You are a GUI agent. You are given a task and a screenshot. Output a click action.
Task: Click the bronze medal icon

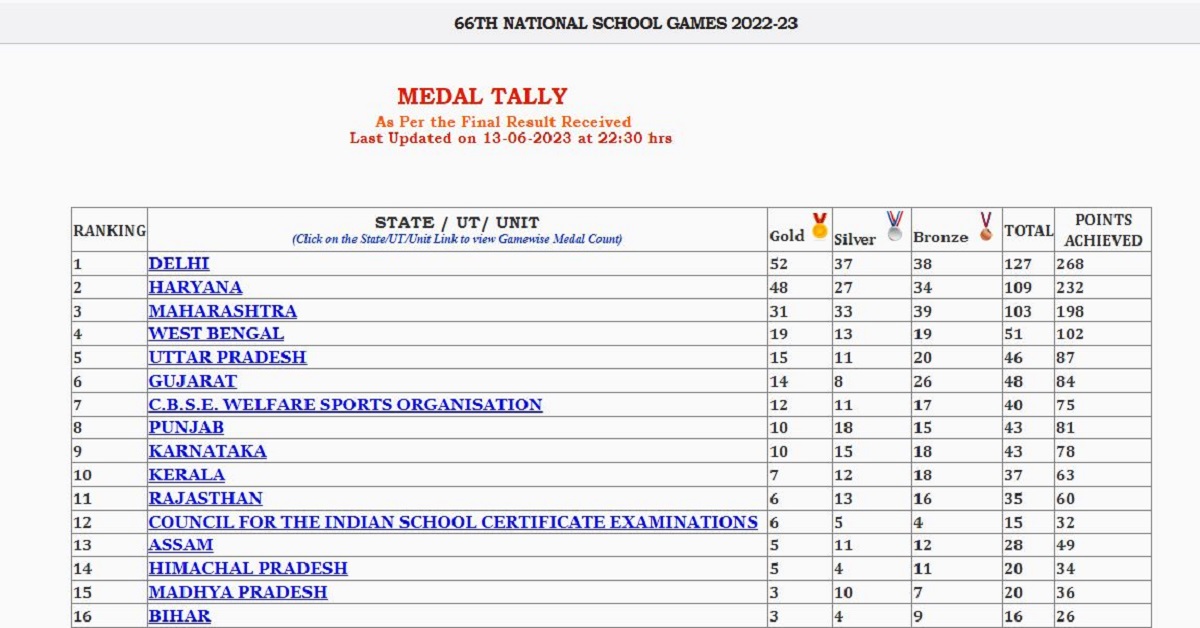986,226
